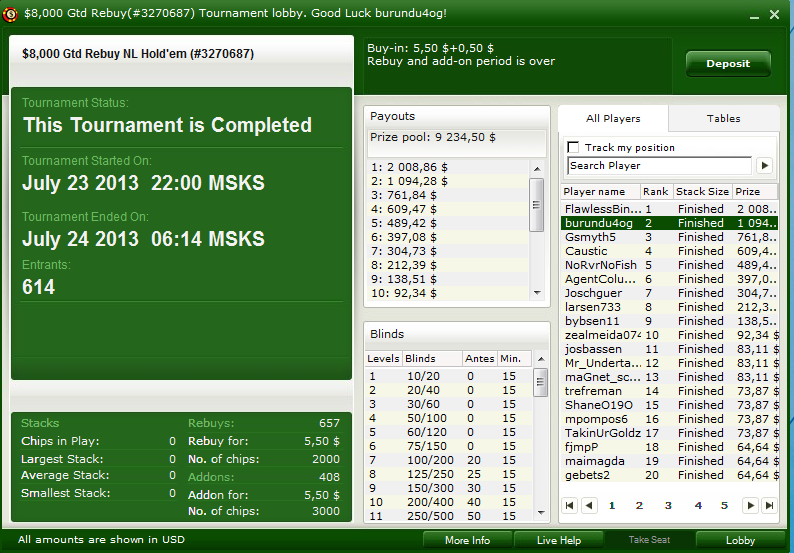
Task: Click blinds level 1 row 10/20
Action: point(449,376)
